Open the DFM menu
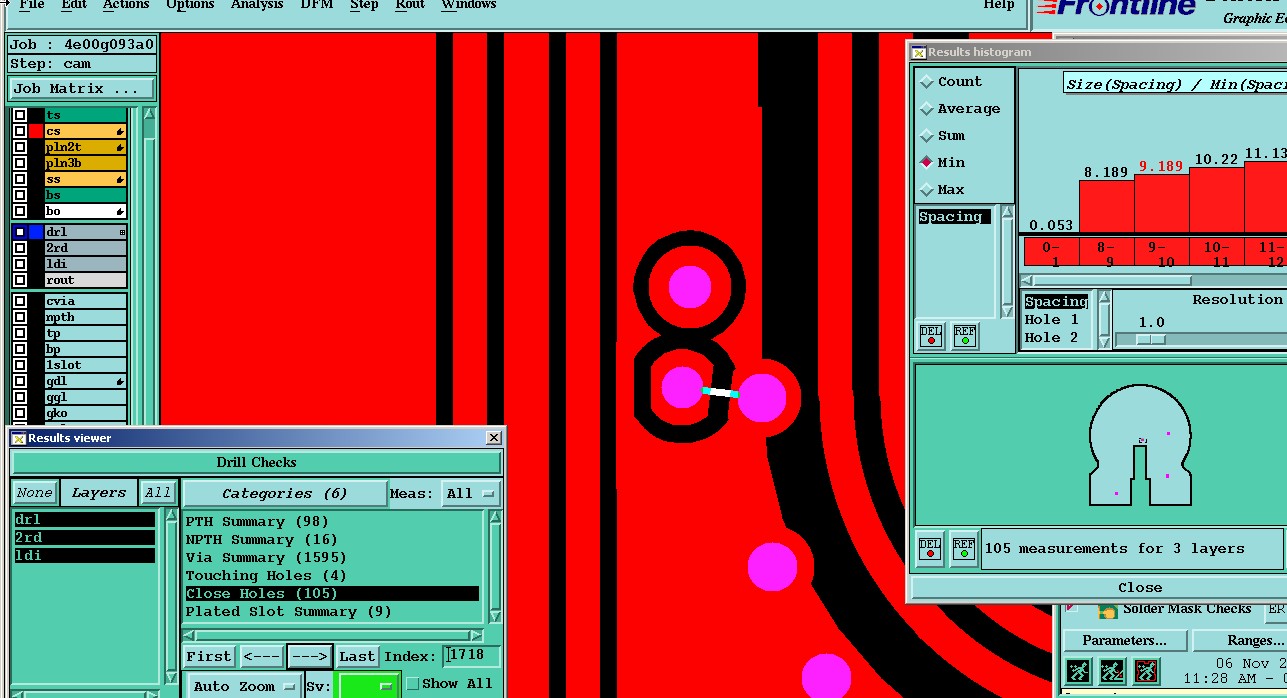The height and width of the screenshot is (698, 1287). 317,5
